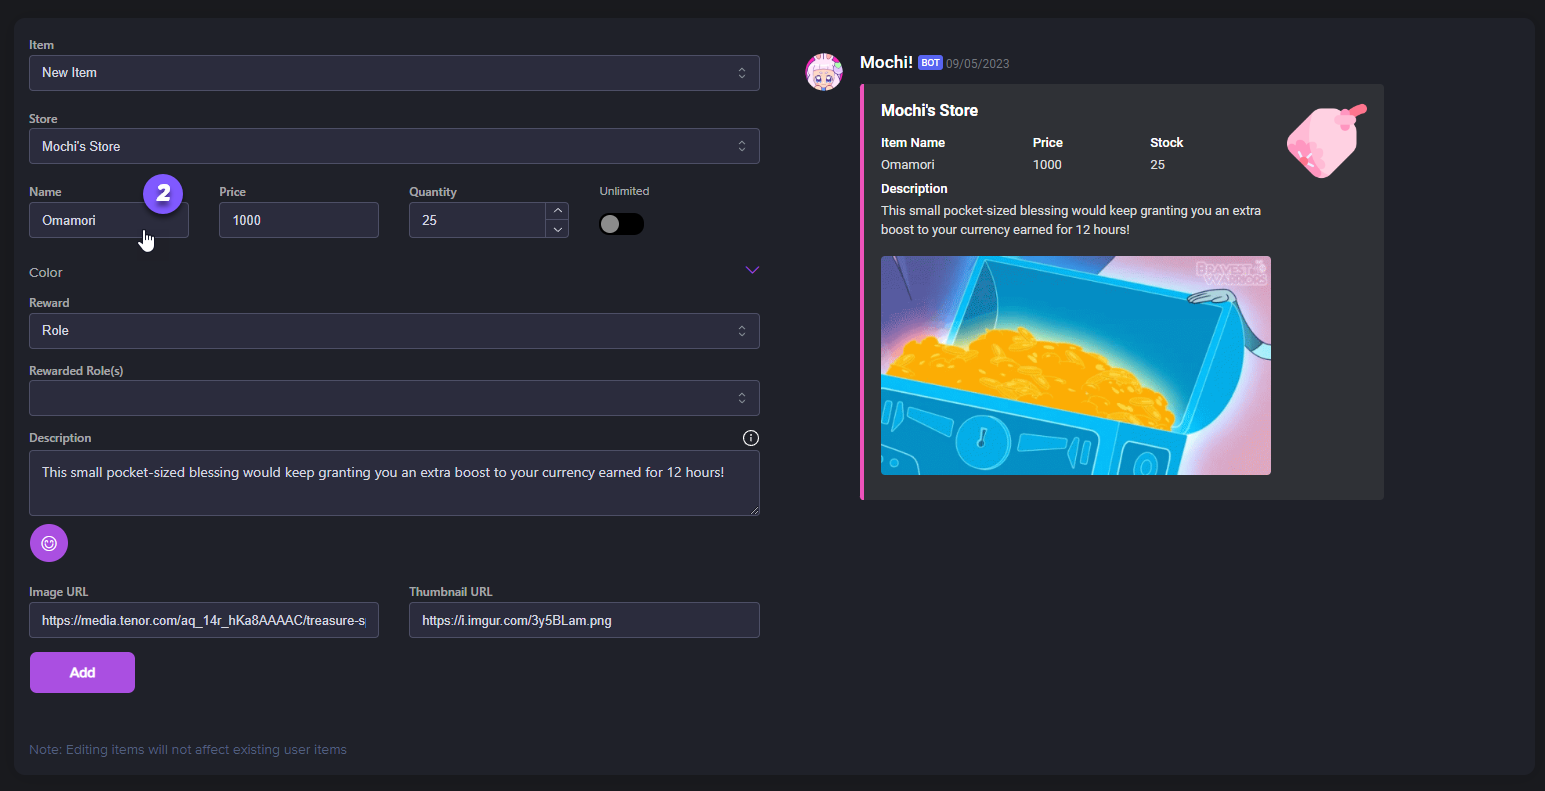Click the treasure chest preview image
The image size is (1545, 791).
coord(1075,365)
